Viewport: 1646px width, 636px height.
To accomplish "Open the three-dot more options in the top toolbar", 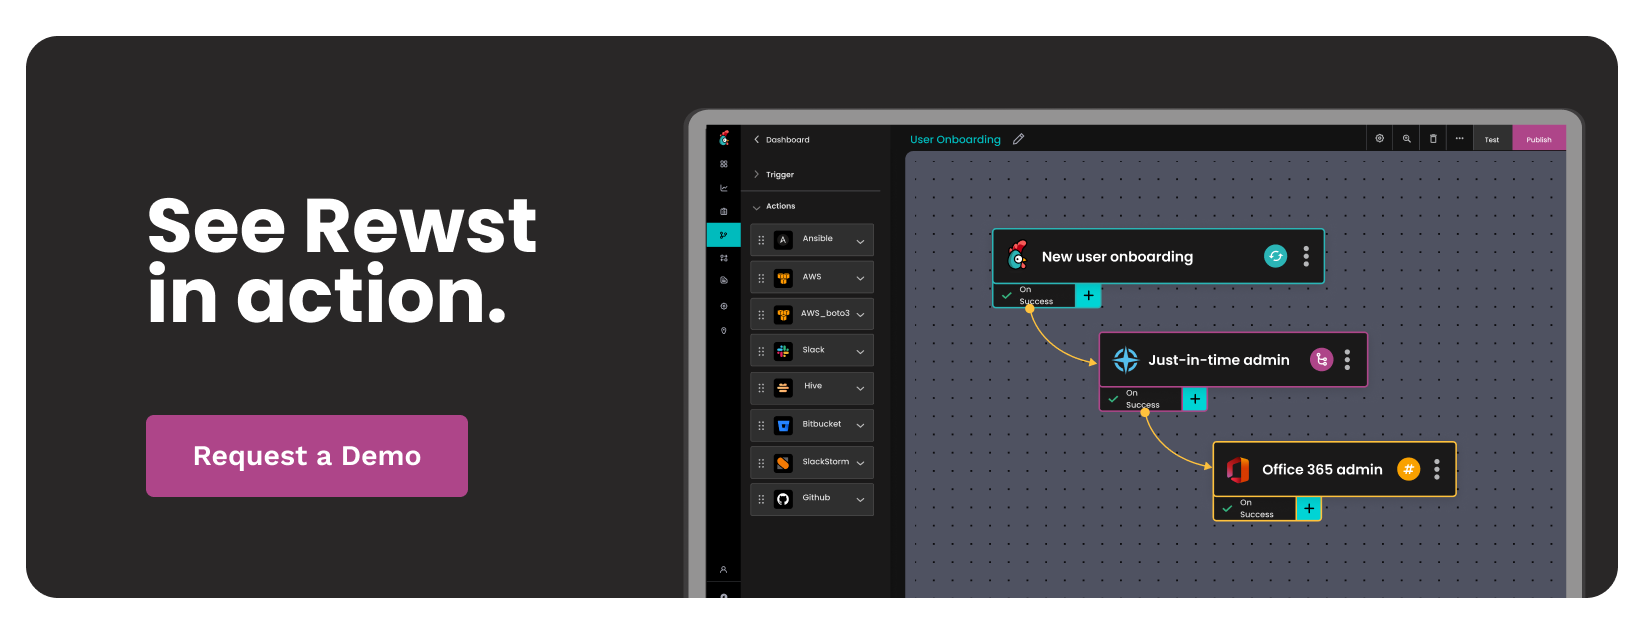I will click(1459, 139).
